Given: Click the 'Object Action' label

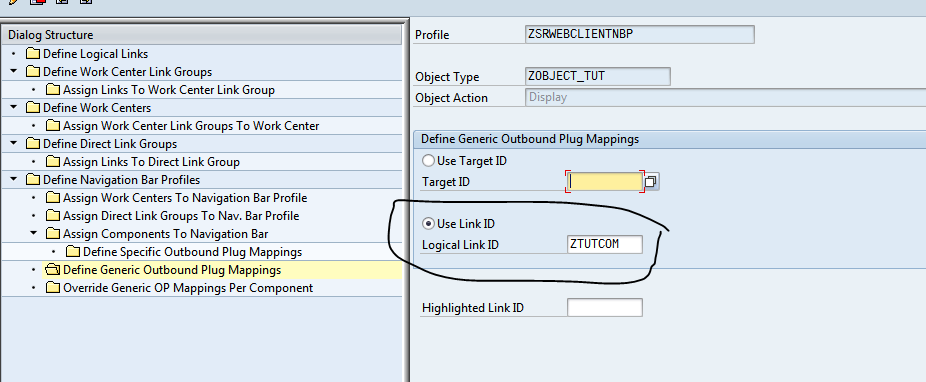Looking at the screenshot, I should (451, 98).
